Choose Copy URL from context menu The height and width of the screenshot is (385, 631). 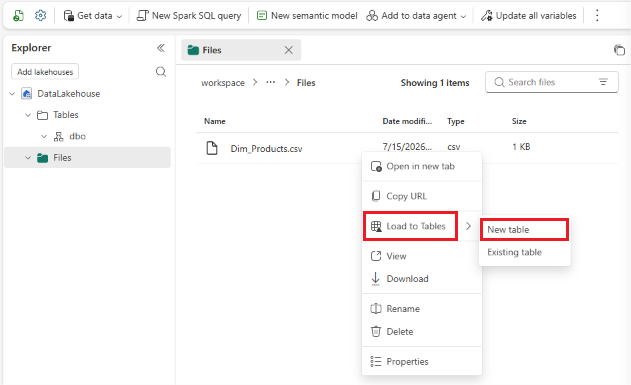tap(422, 196)
